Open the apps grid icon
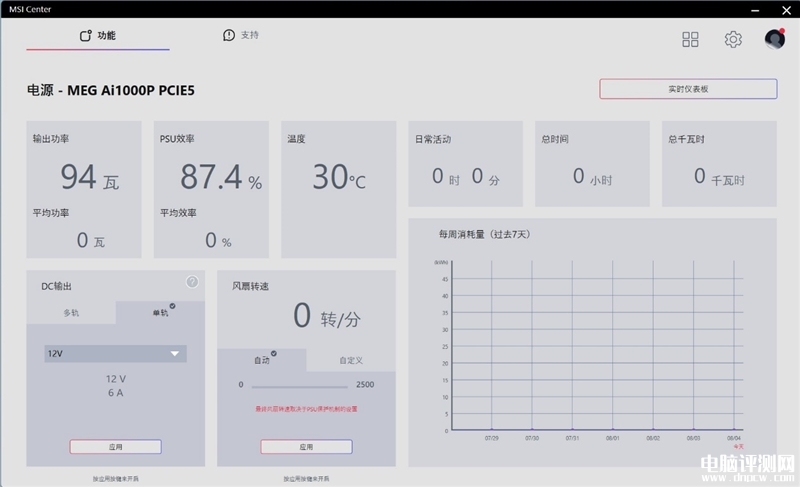The height and width of the screenshot is (487, 800). coord(690,39)
